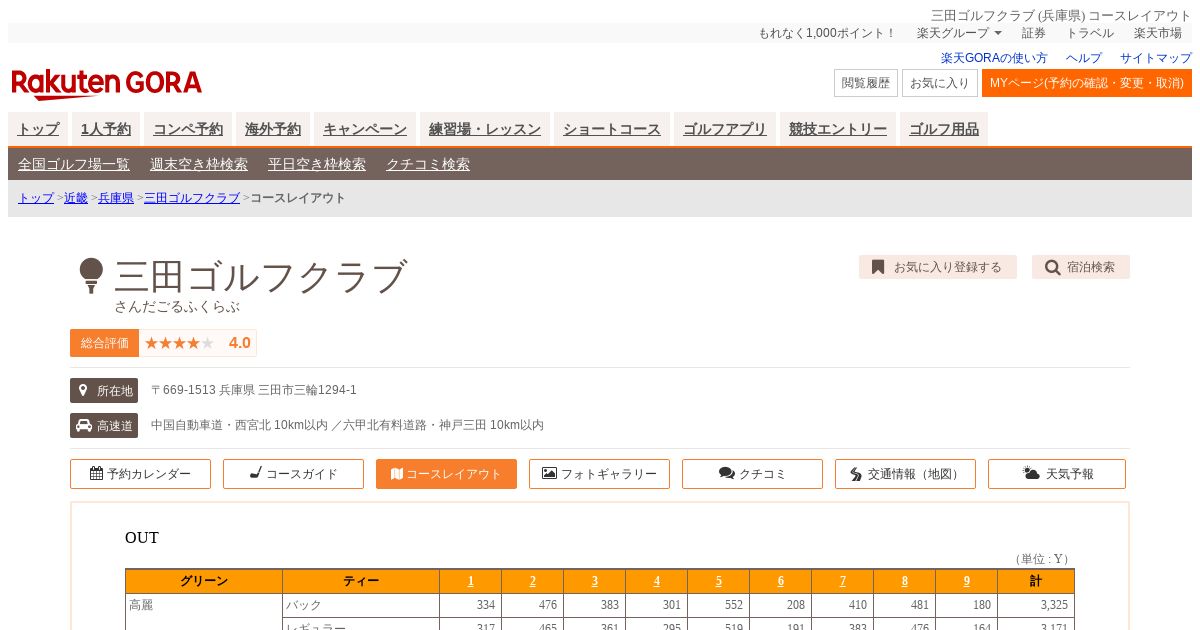Click the お気に入り登録する button
The height and width of the screenshot is (630, 1200).
[938, 267]
